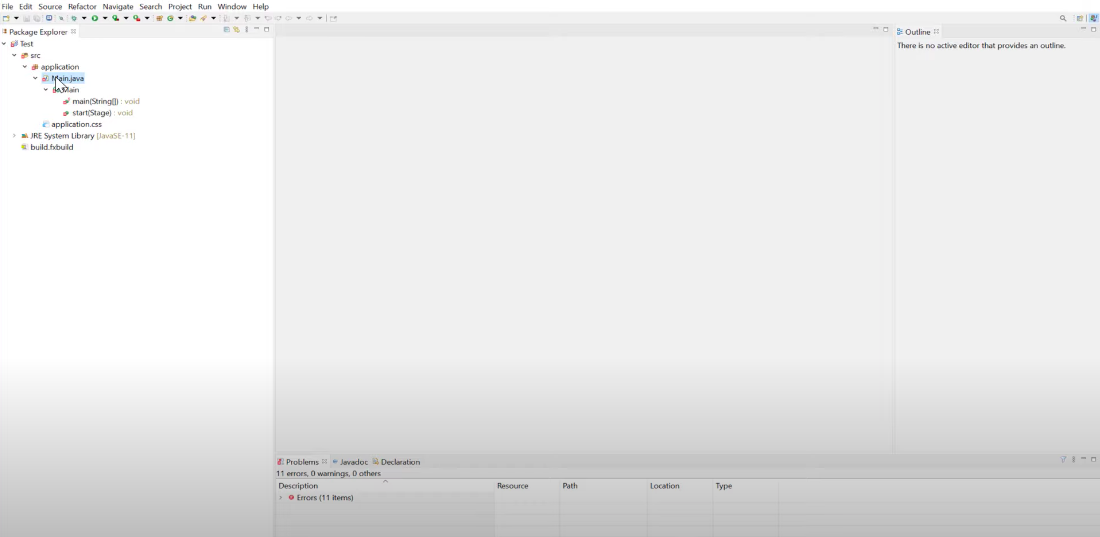Minimize the Package Explorer panel
Screen dimensions: 1100x537
pos(257,29)
